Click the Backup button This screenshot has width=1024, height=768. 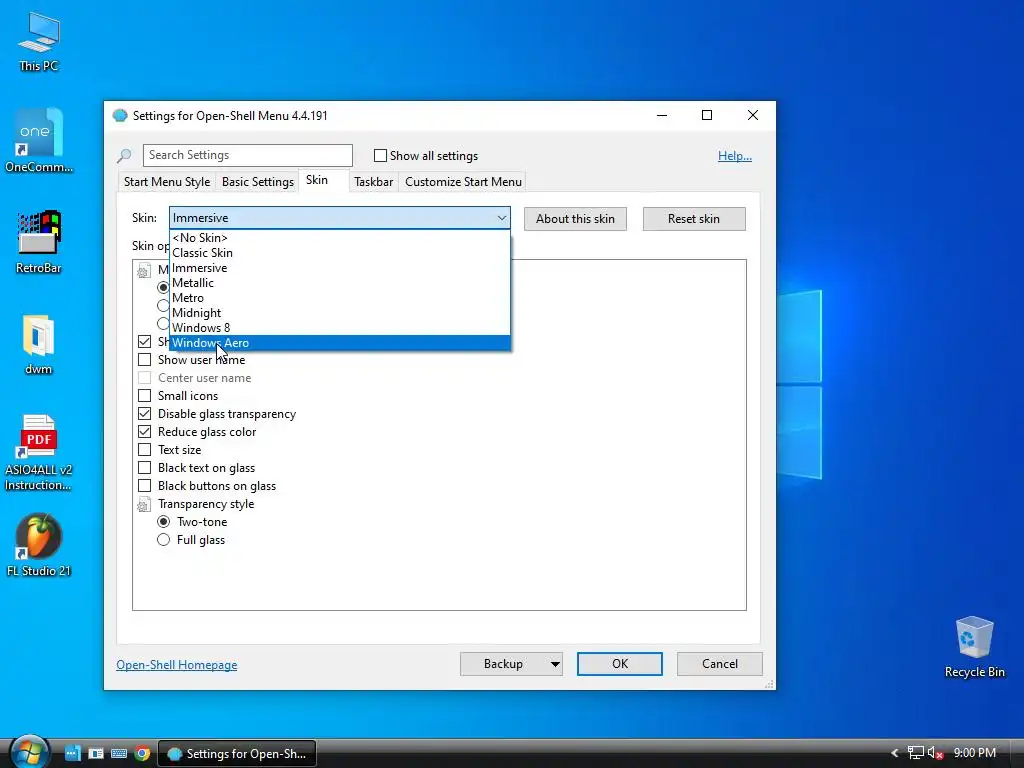tap(504, 664)
